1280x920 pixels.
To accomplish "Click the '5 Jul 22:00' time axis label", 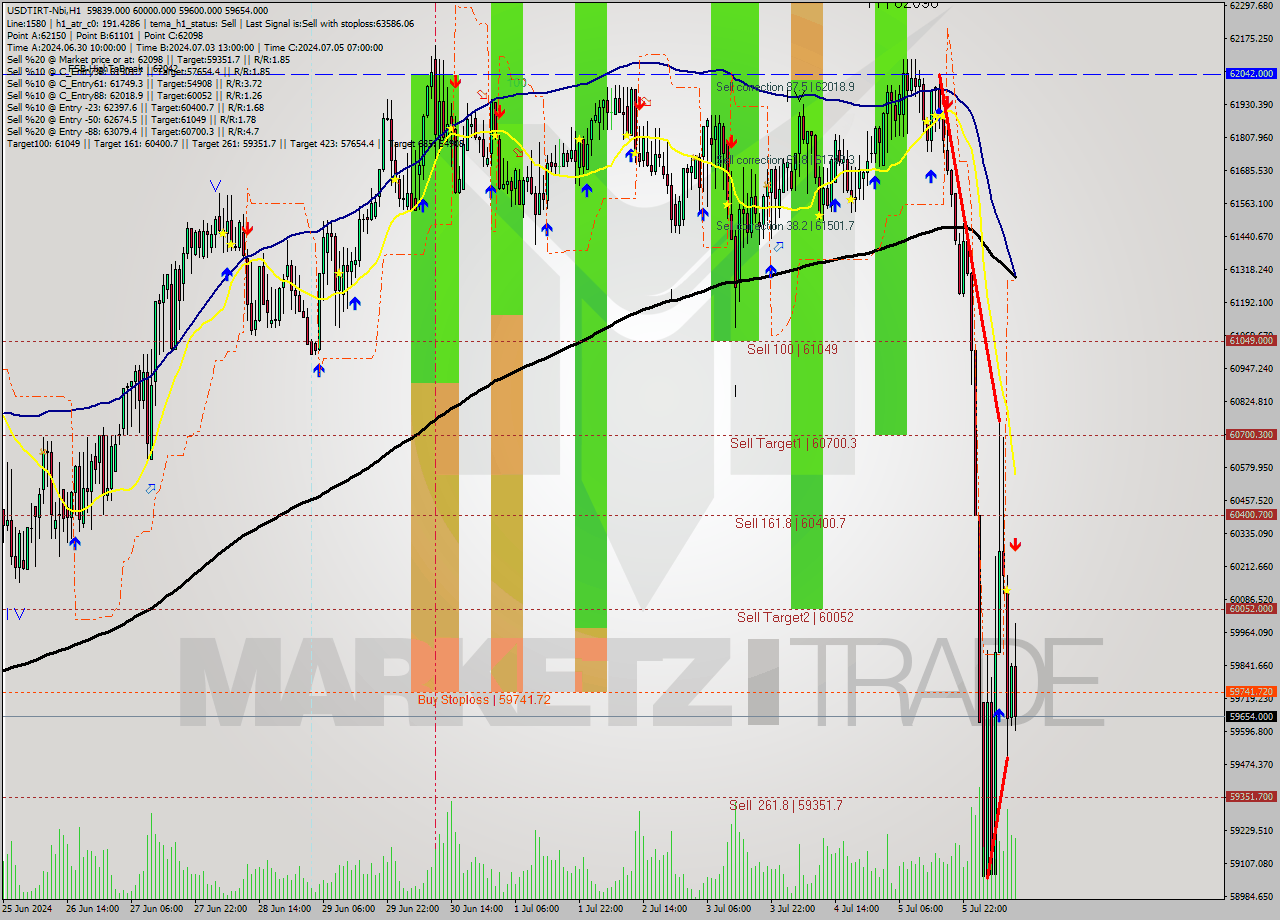I will click(985, 909).
